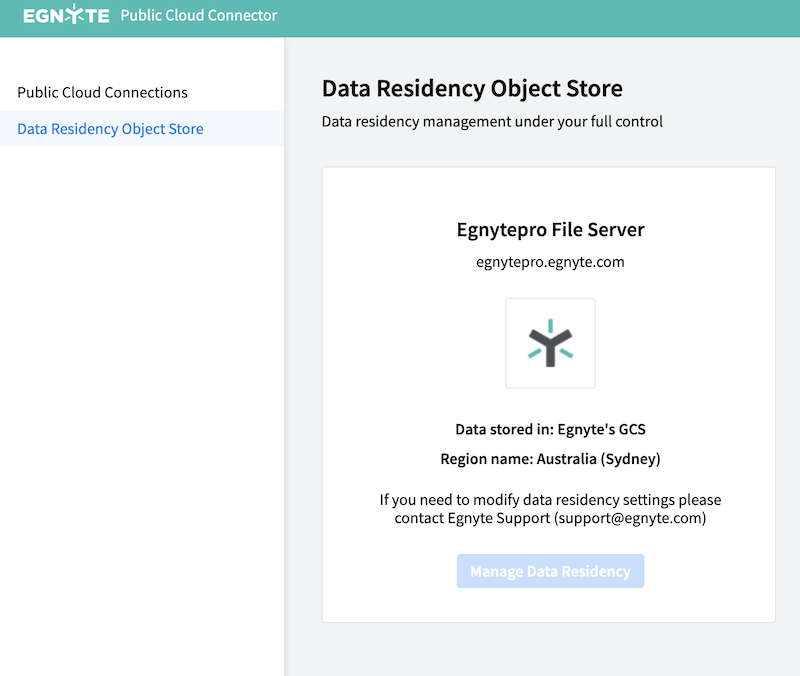Screen dimensions: 800x676
Task: Click 'Data stored in: Egnyte's GCS' text
Action: pos(550,430)
